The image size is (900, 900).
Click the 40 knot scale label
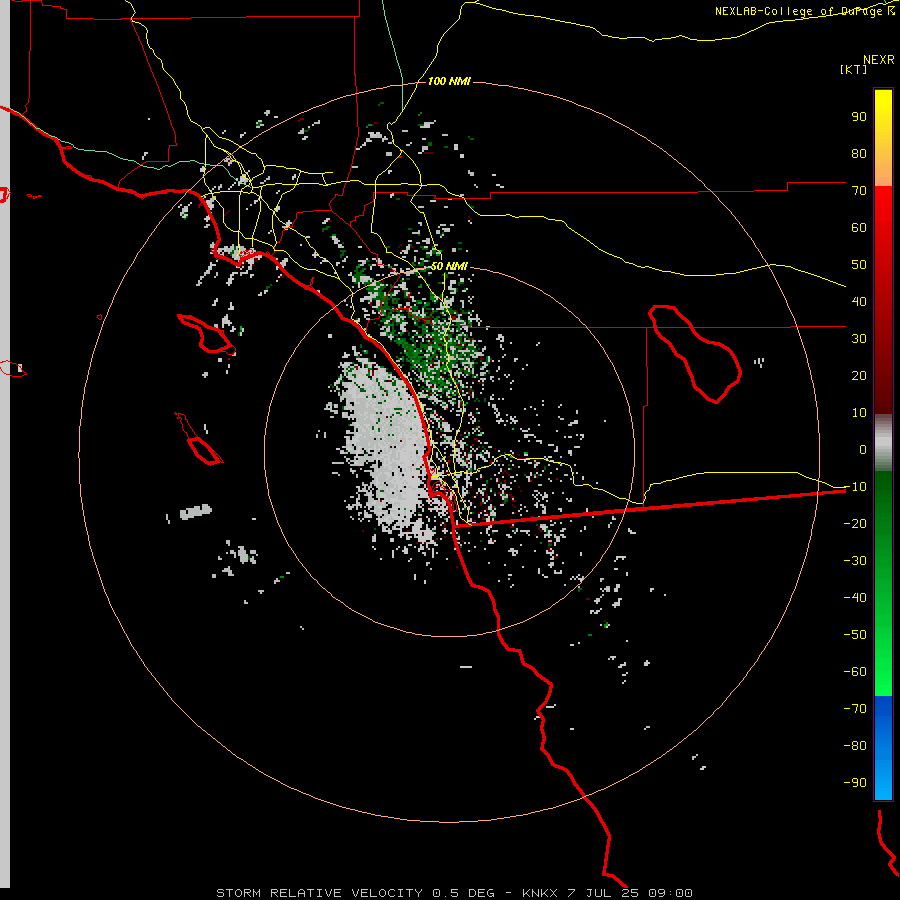coord(859,302)
